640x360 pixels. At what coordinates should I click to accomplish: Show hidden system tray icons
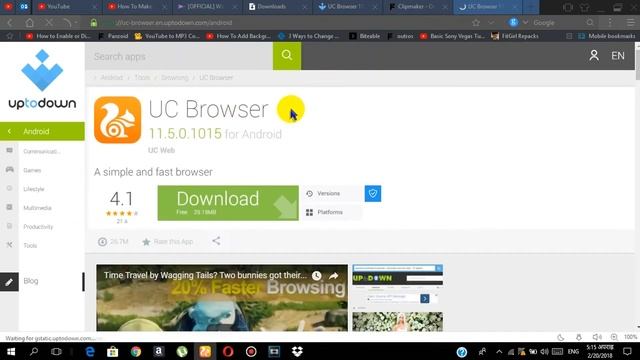(x=499, y=351)
